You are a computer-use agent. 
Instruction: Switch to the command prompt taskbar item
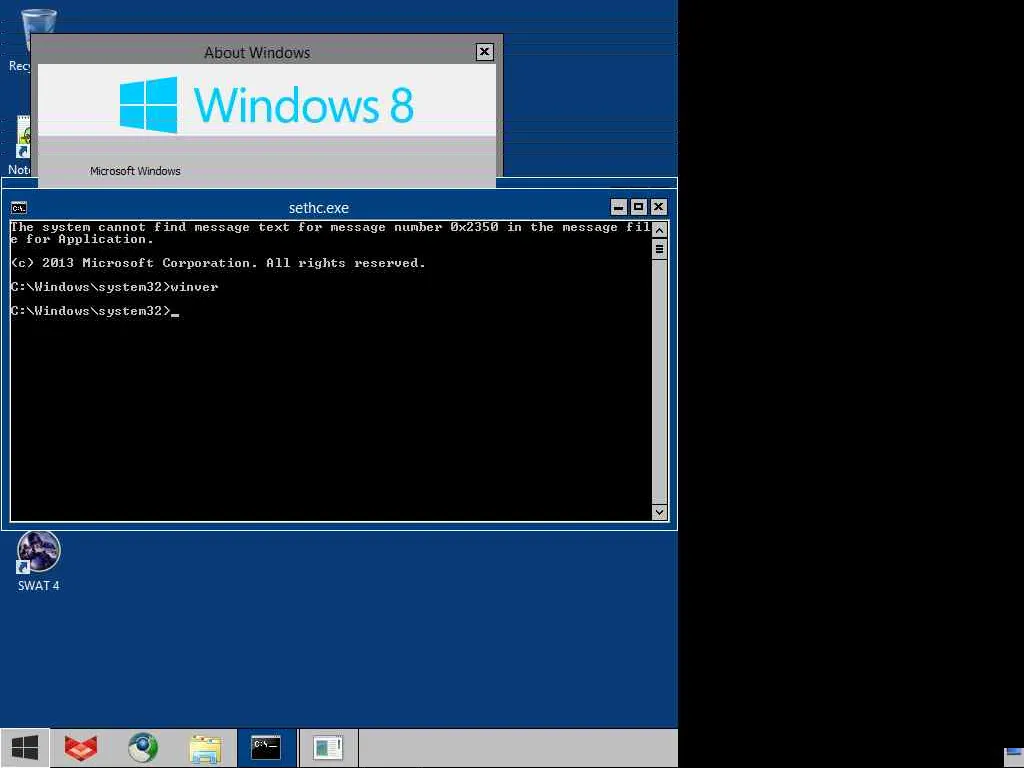pos(266,748)
